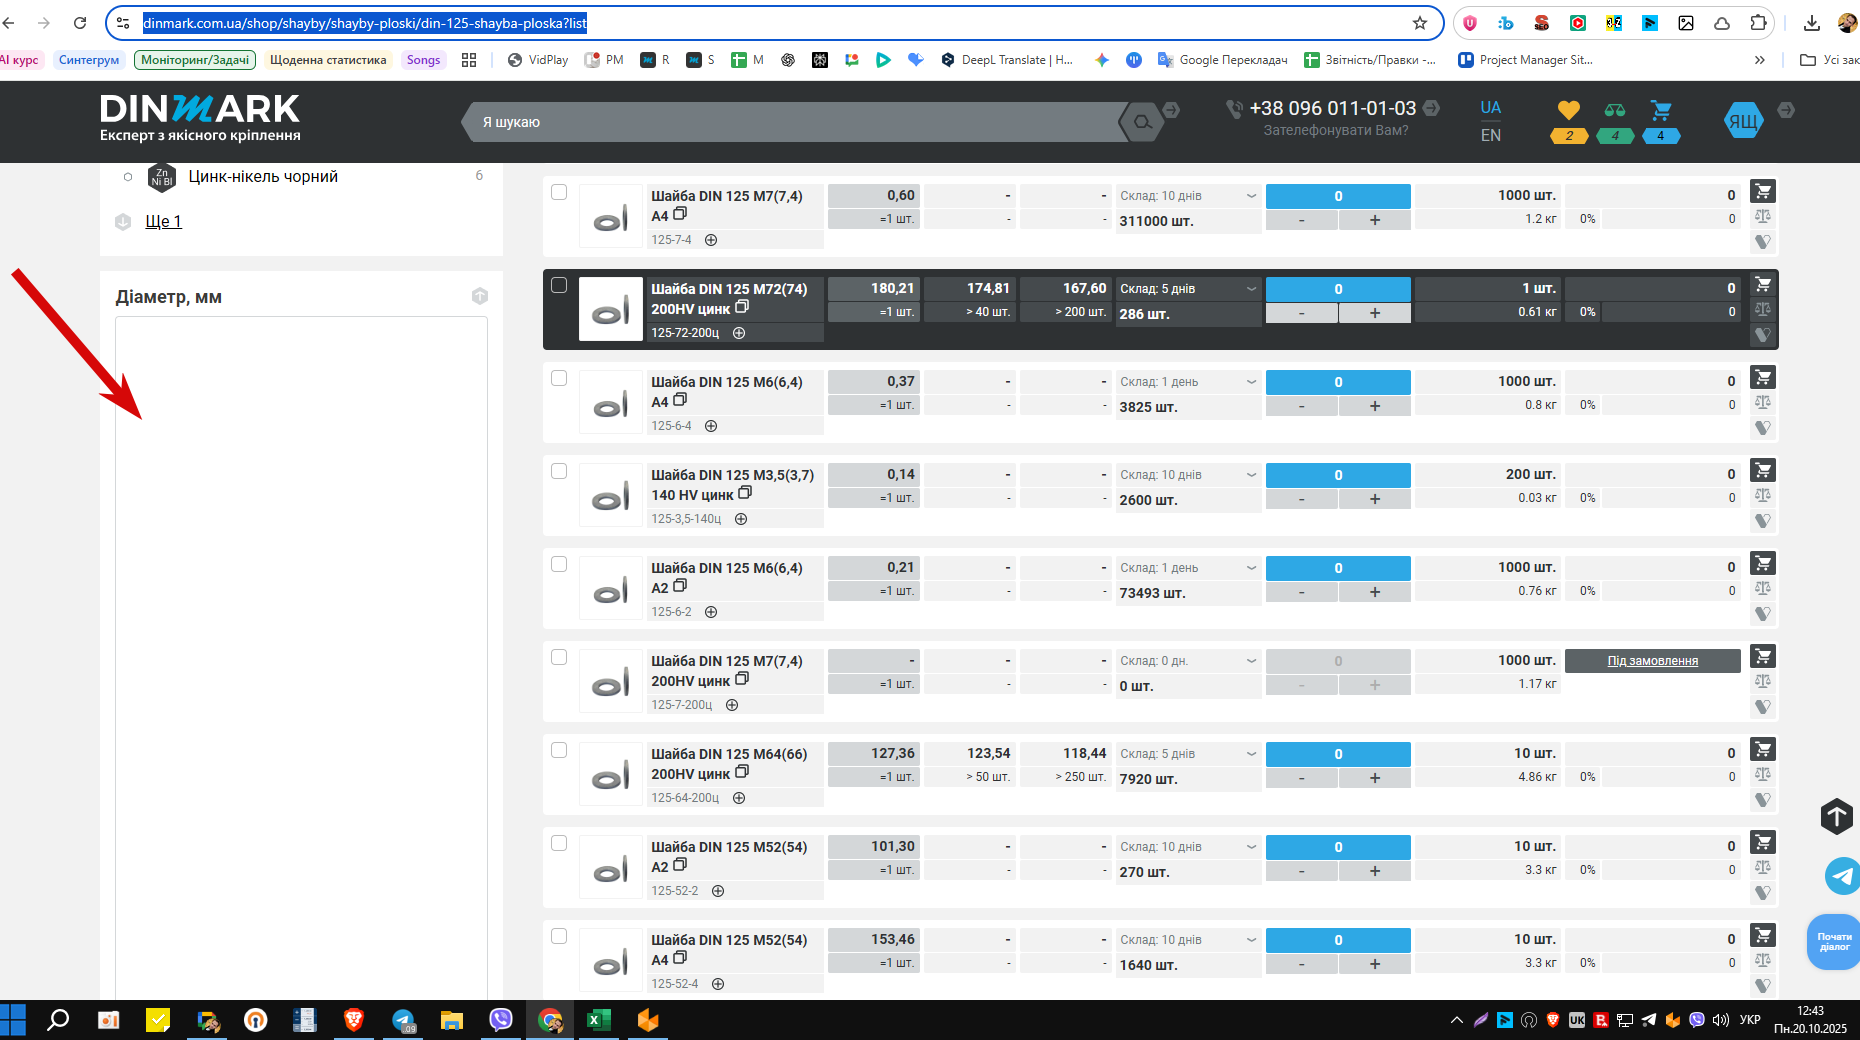Click the plus-circle icon beside code 125-64-200ц
The width and height of the screenshot is (1860, 1040).
click(739, 798)
